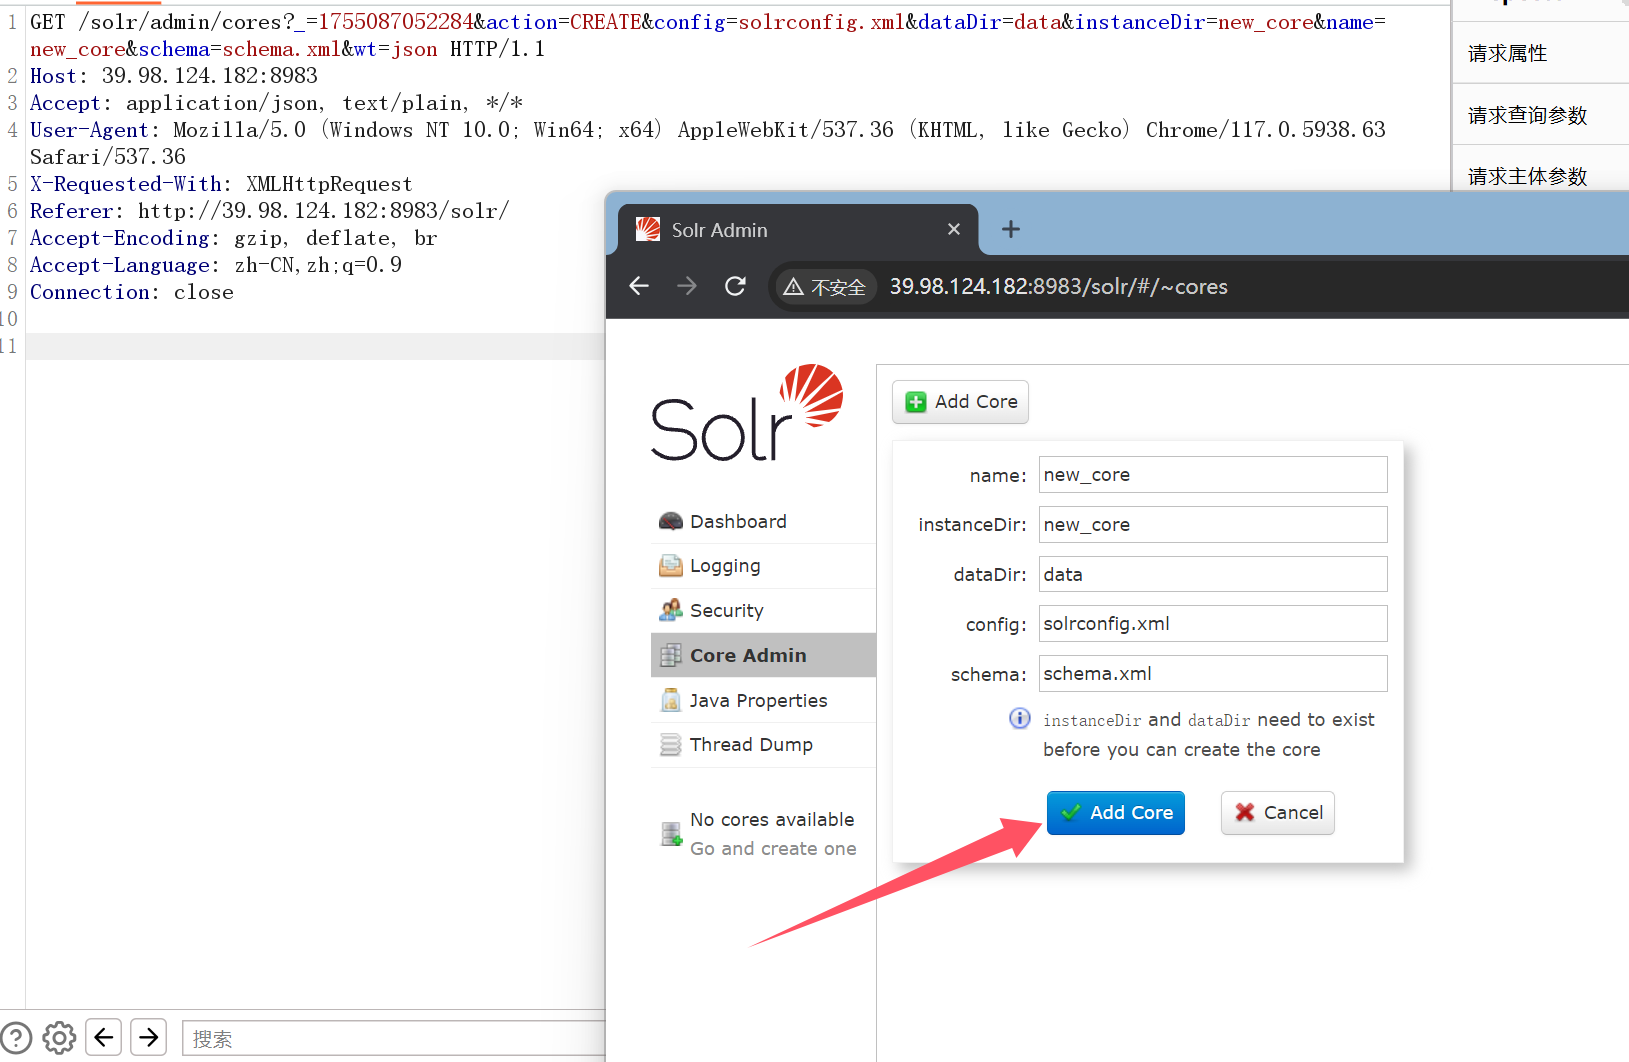Image resolution: width=1629 pixels, height=1062 pixels.
Task: Click the Solr favicon on the tab
Action: coord(648,229)
